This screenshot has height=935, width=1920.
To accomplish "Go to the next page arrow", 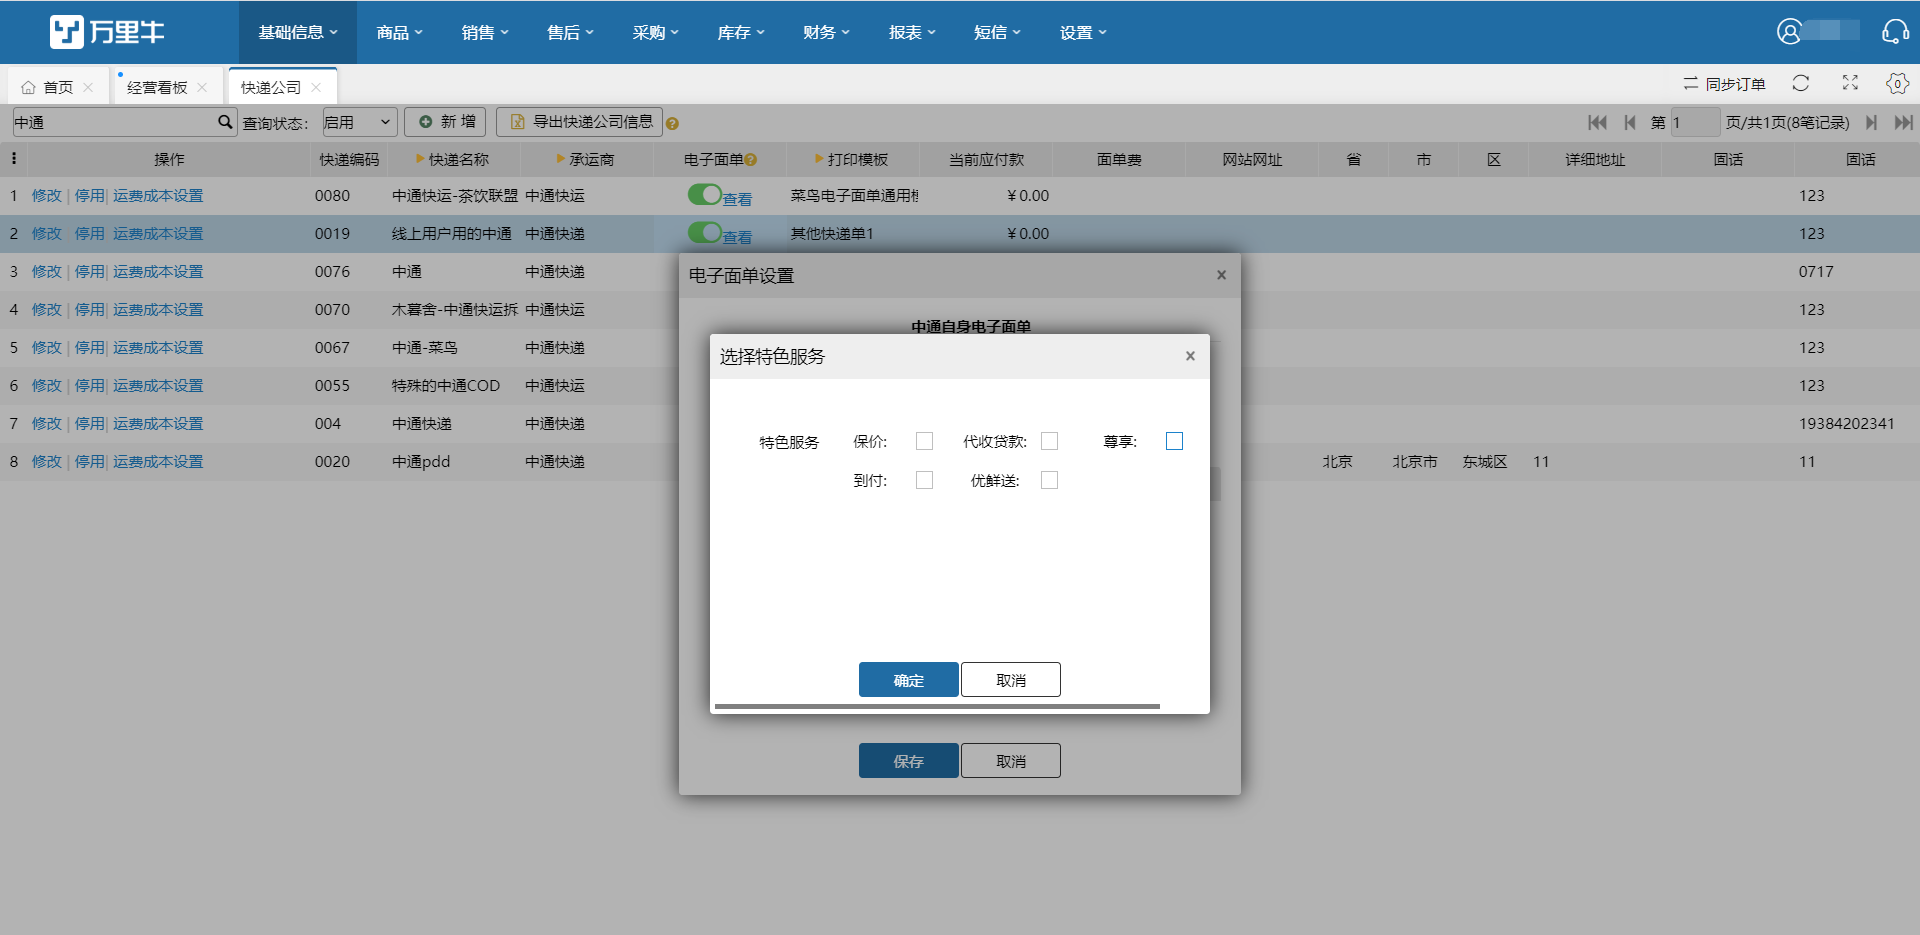I will [x=1871, y=122].
